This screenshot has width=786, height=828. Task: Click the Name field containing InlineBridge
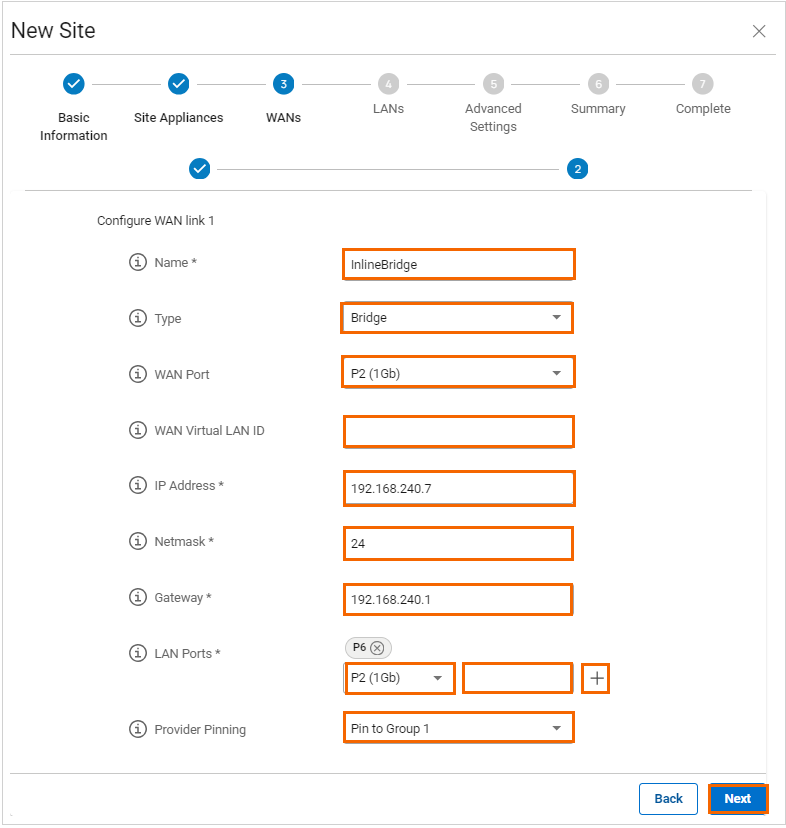click(x=457, y=264)
